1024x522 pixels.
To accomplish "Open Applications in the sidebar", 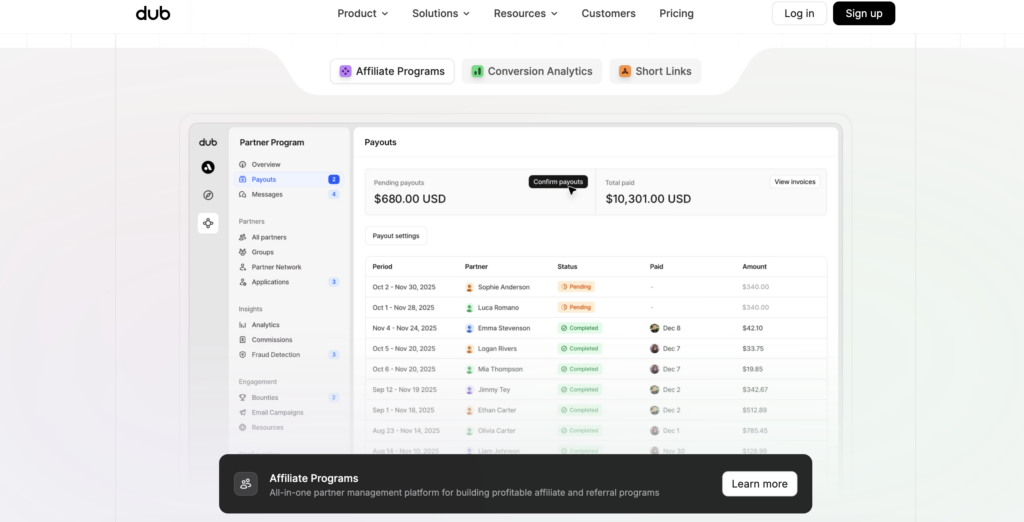I will pyautogui.click(x=289, y=282).
